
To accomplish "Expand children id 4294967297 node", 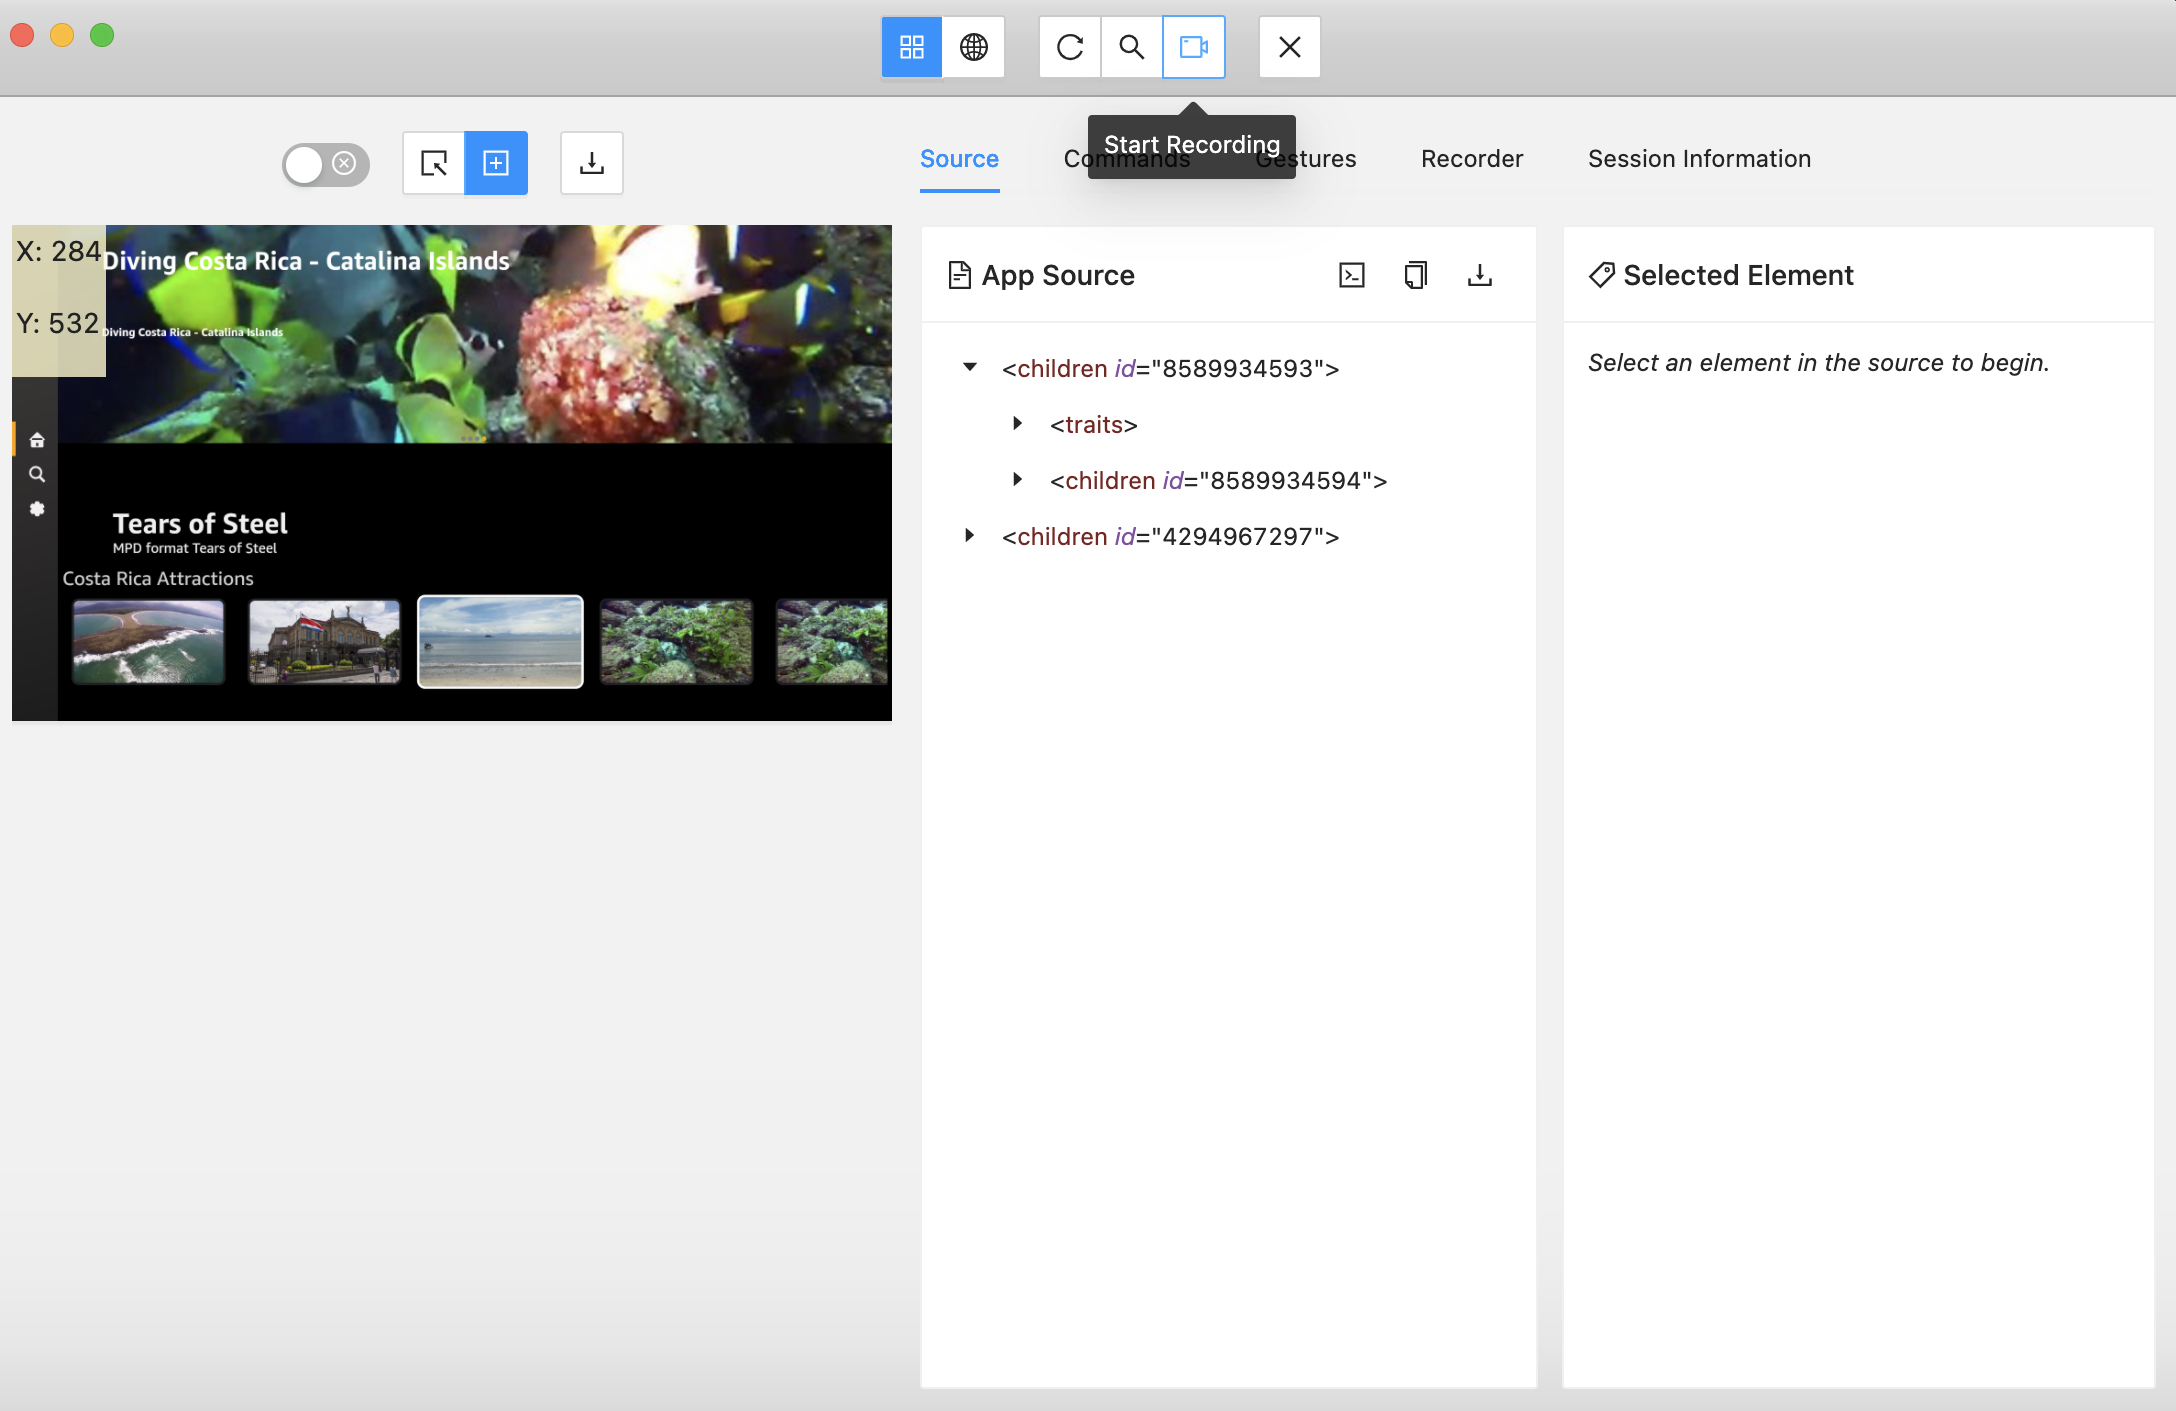I will point(969,535).
